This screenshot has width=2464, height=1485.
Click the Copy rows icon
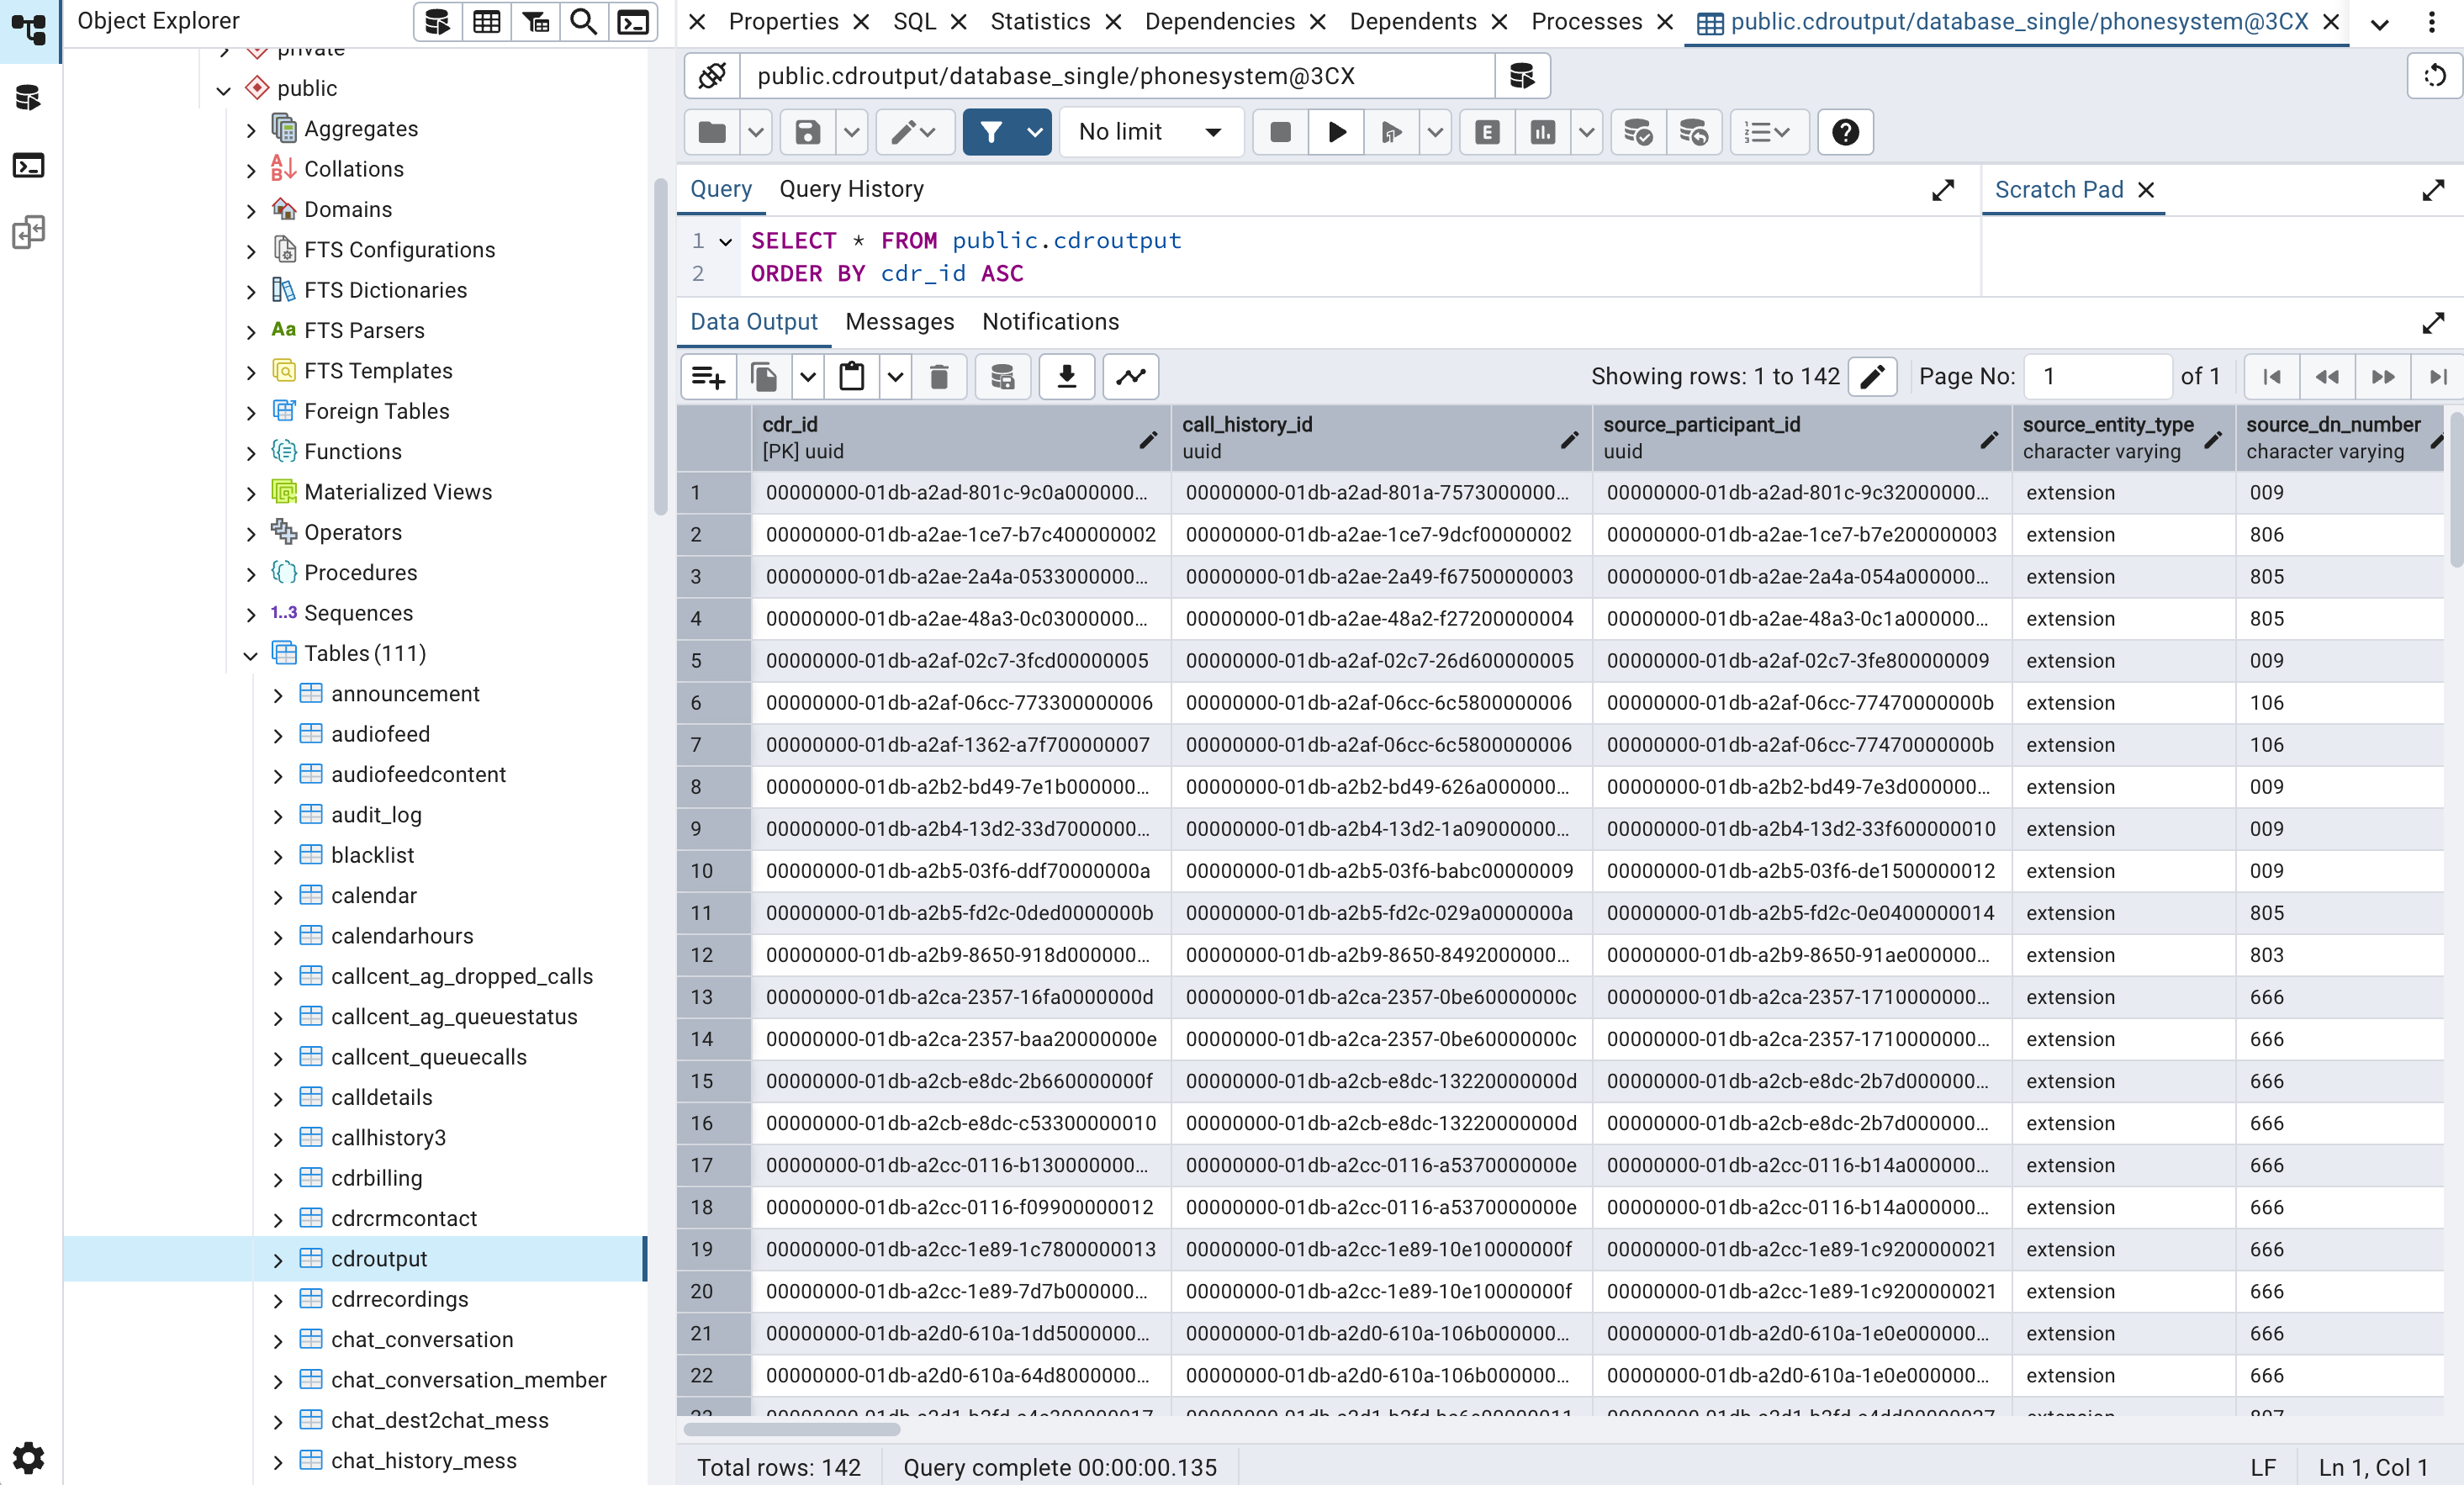[764, 377]
